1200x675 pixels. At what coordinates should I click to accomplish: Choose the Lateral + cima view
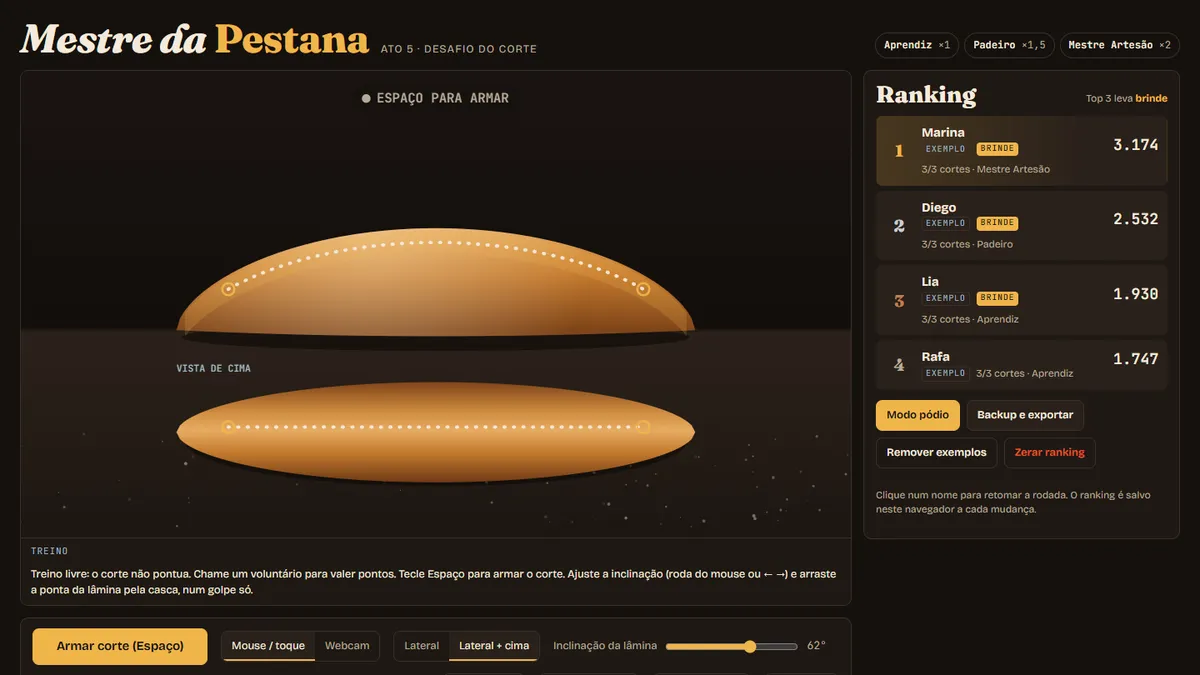pos(494,646)
